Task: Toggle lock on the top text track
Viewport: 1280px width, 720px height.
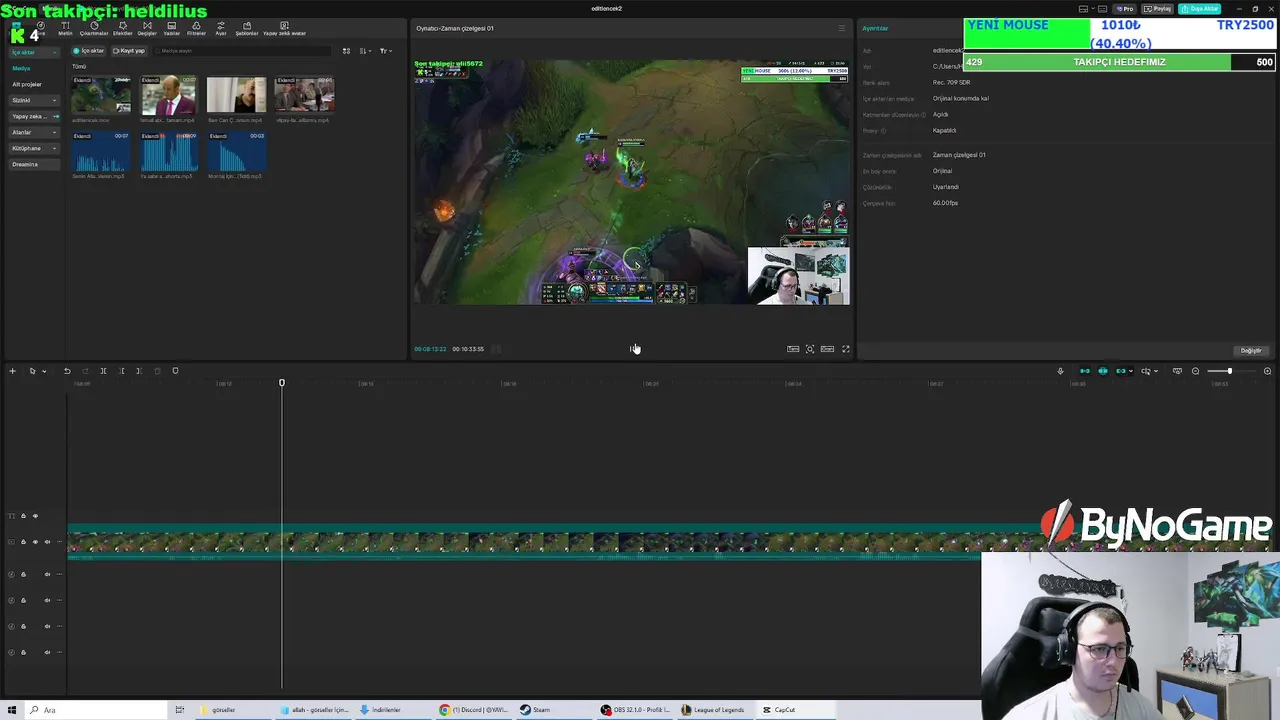Action: pyautogui.click(x=23, y=516)
